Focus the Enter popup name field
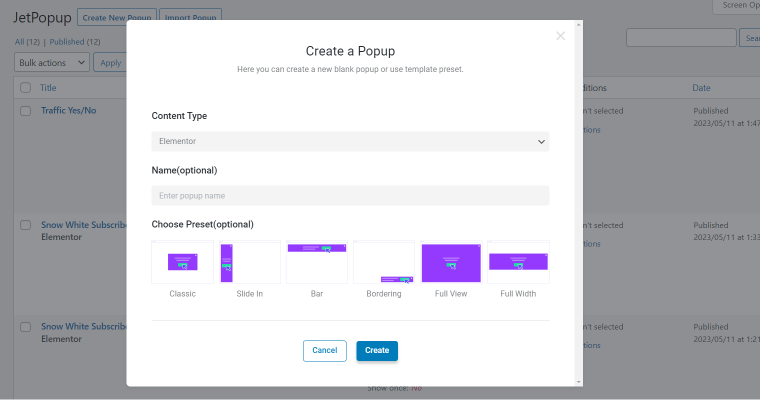760x400 pixels. 350,196
